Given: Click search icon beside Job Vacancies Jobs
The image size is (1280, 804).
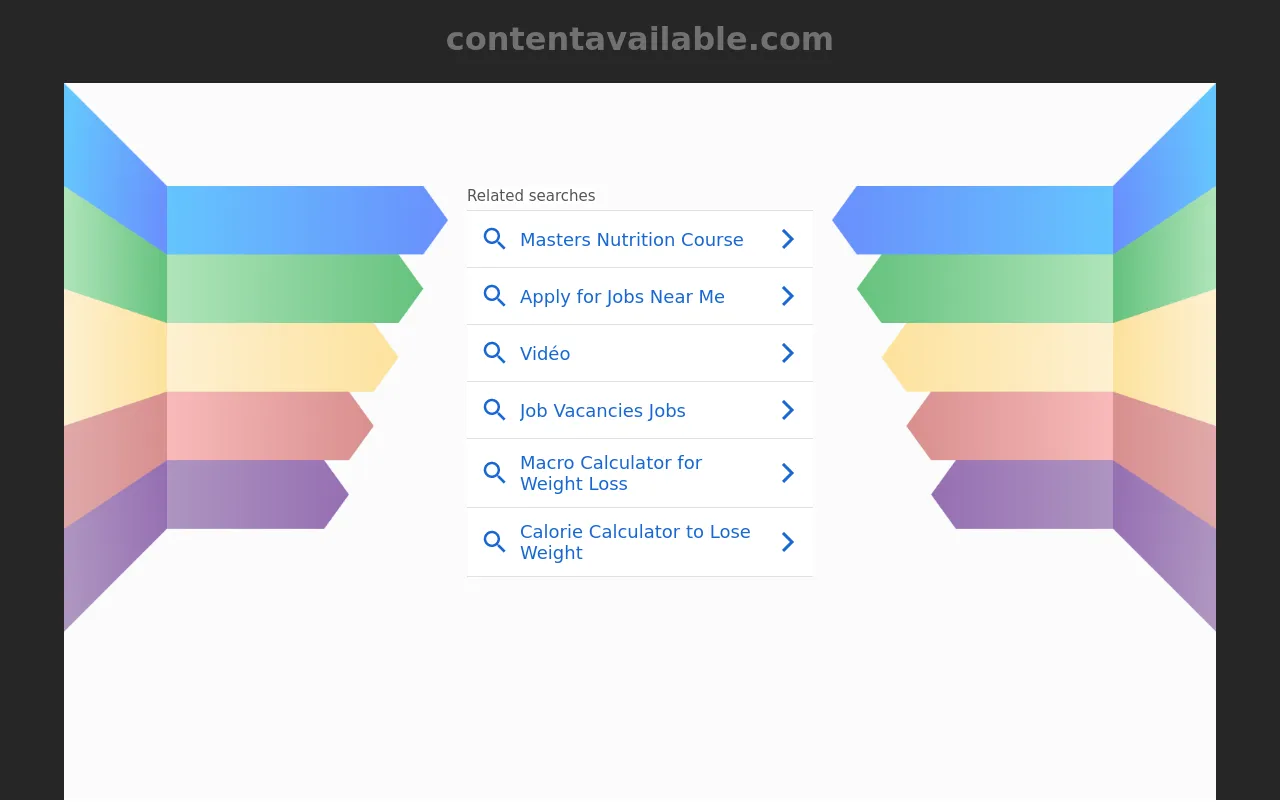Looking at the screenshot, I should coord(494,410).
